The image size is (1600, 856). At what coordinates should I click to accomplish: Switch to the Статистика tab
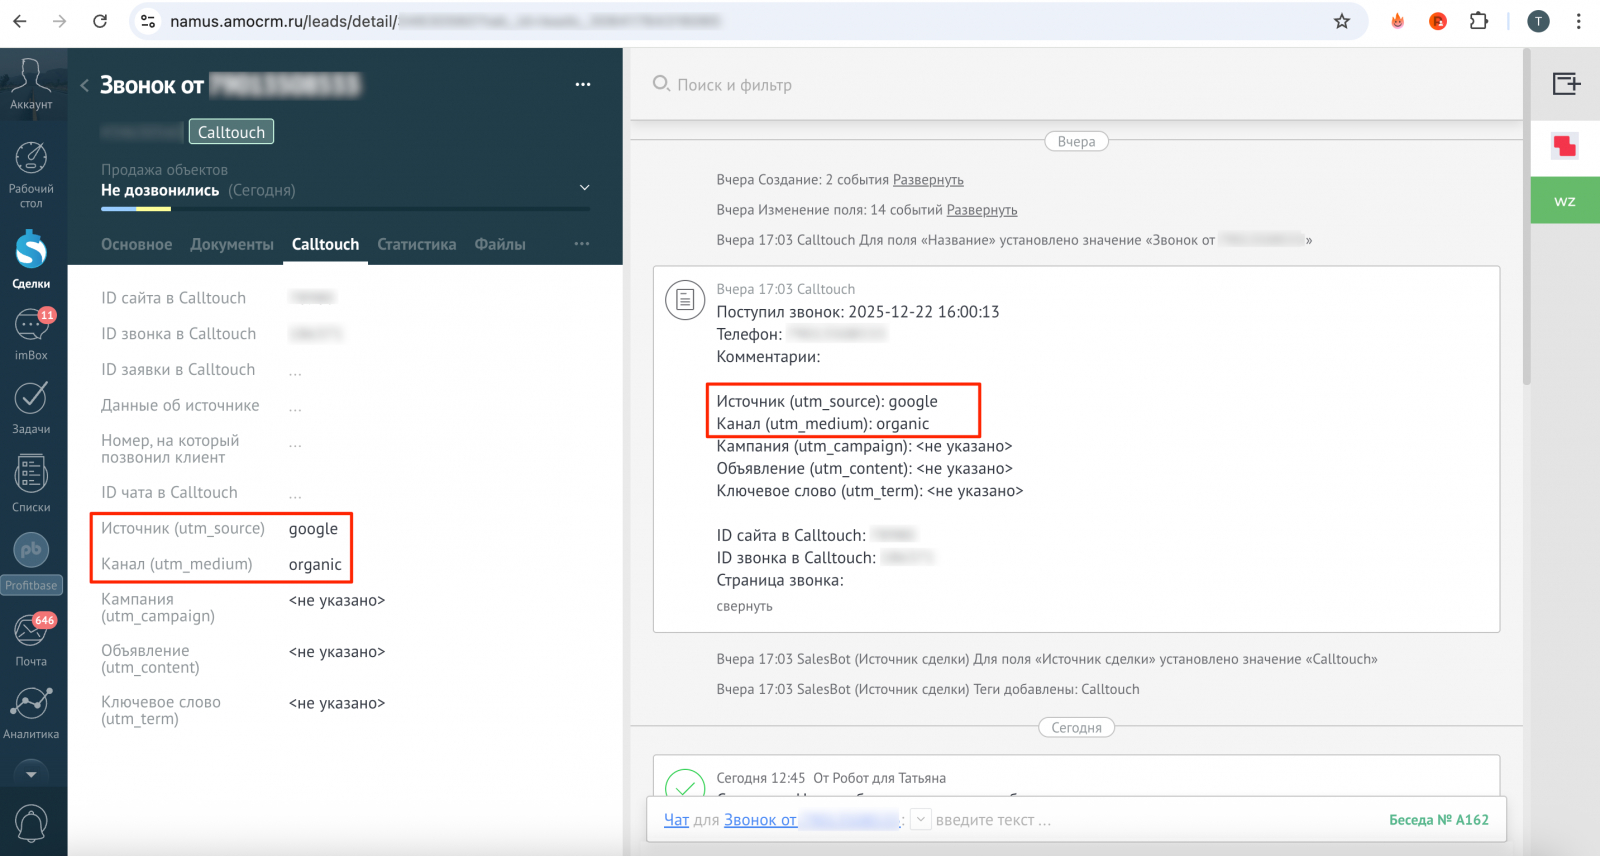(417, 244)
